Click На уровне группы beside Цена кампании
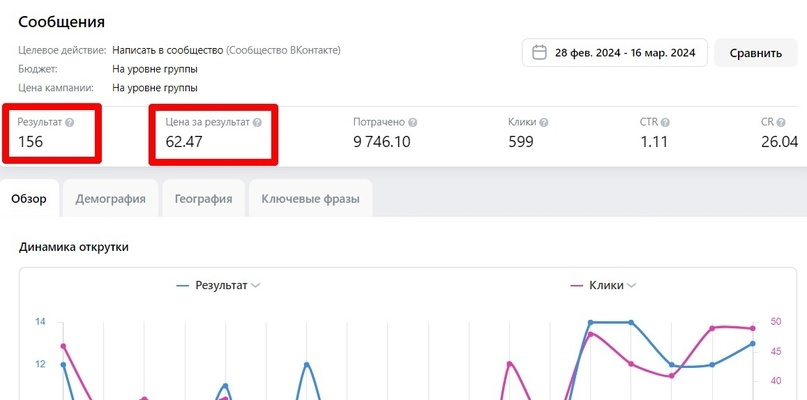The height and width of the screenshot is (400, 807). coord(155,88)
